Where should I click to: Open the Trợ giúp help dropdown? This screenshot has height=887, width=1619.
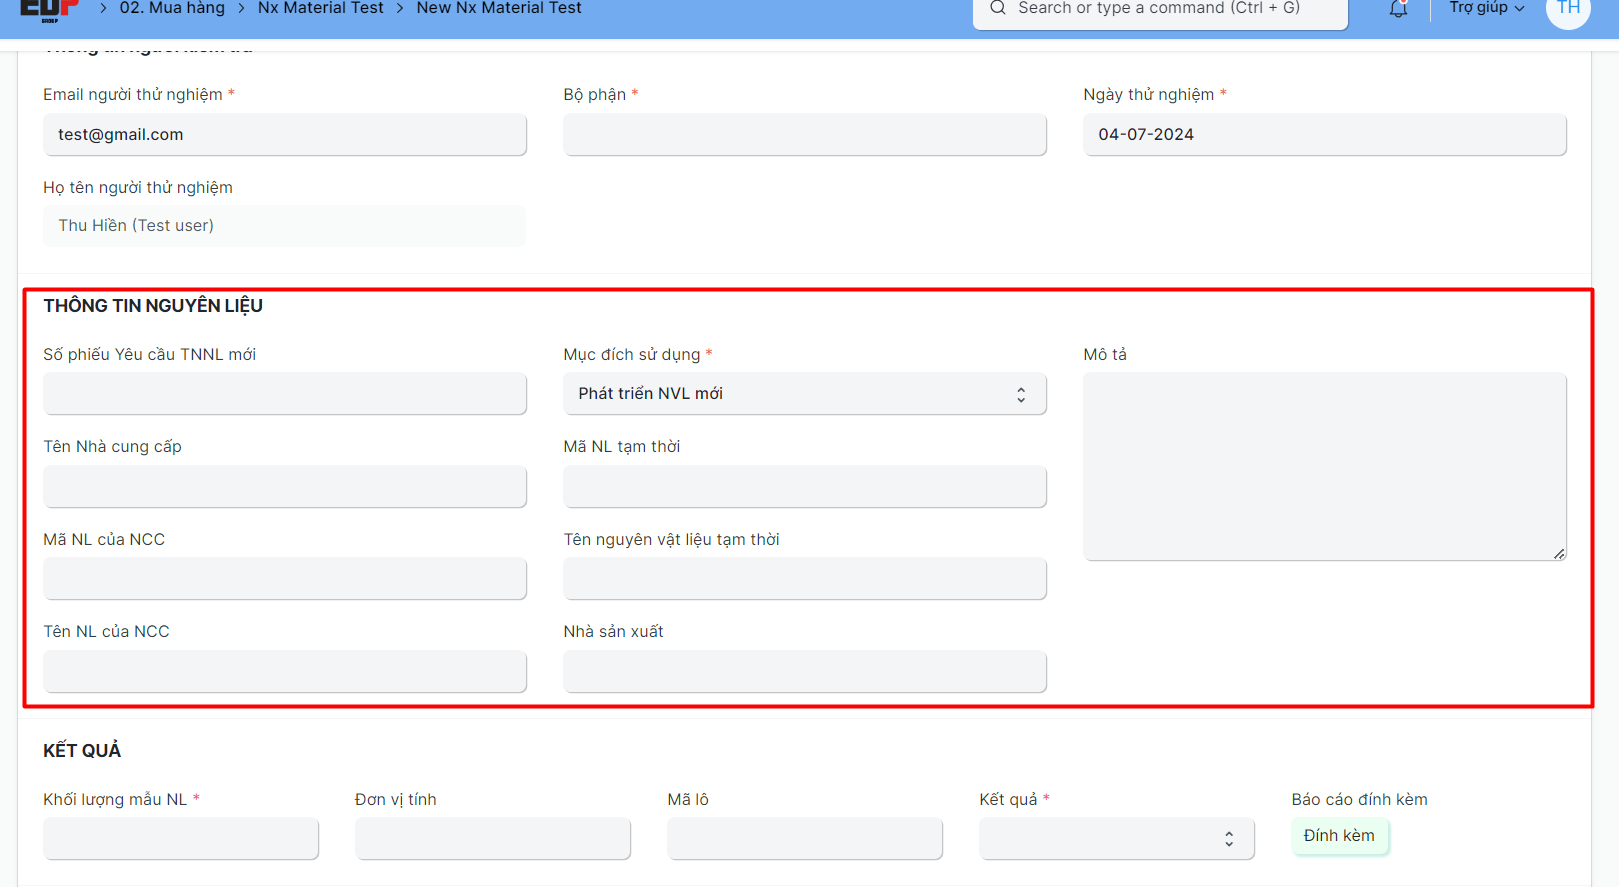[1486, 8]
